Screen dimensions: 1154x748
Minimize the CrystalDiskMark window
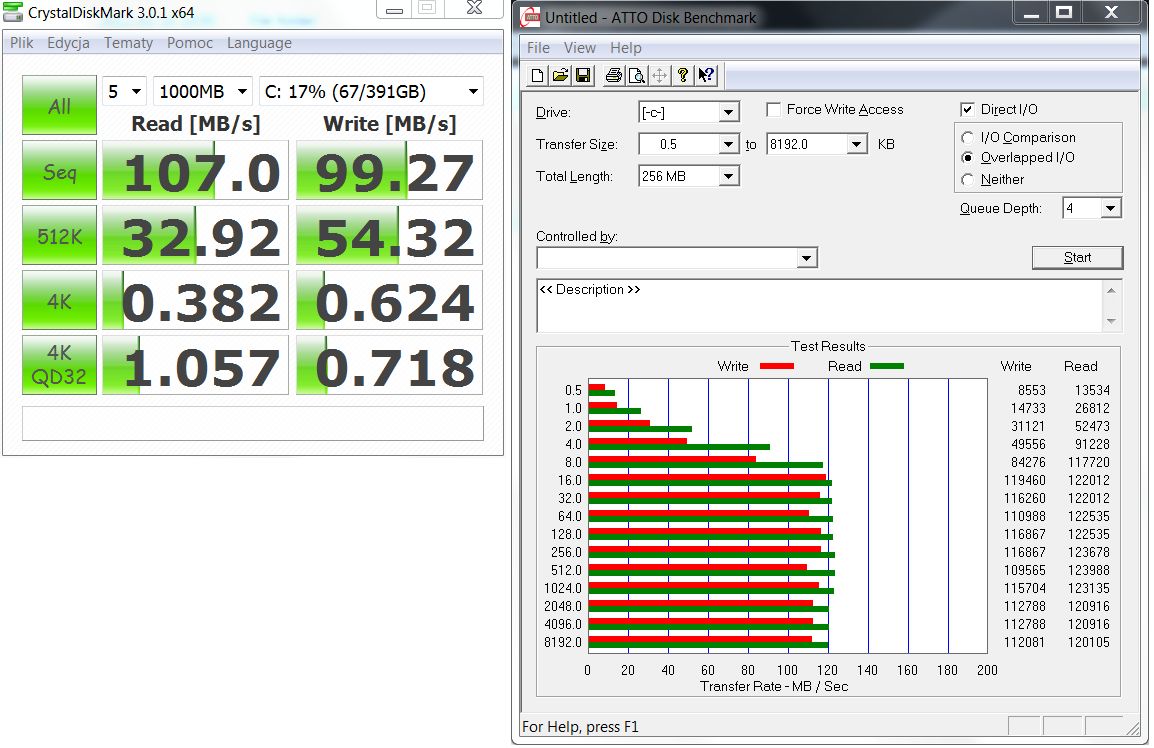(x=394, y=9)
